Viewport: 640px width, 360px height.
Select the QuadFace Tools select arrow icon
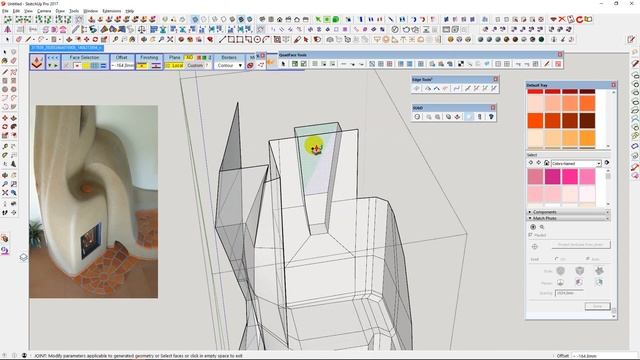pos(283,64)
